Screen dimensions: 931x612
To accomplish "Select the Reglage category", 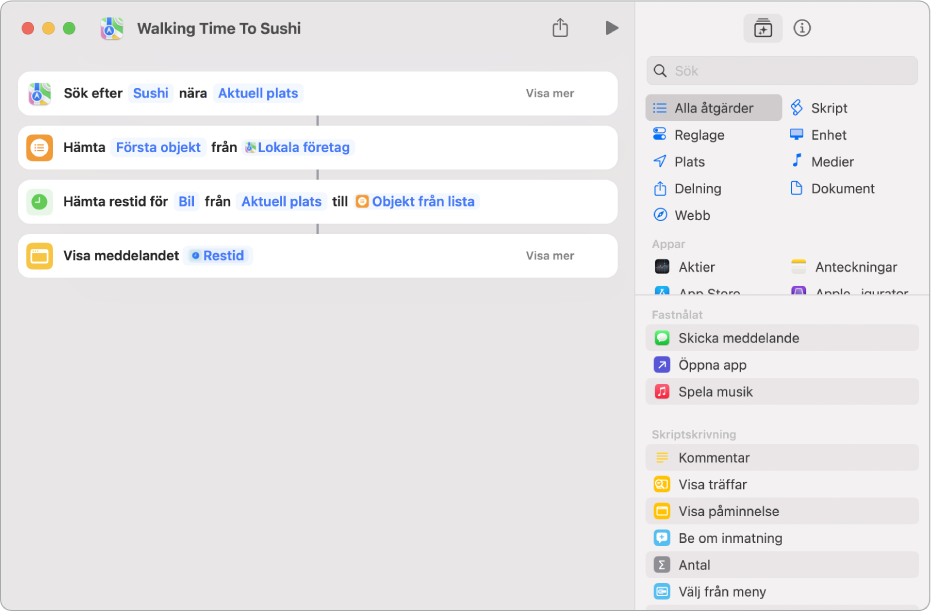I will click(x=689, y=135).
